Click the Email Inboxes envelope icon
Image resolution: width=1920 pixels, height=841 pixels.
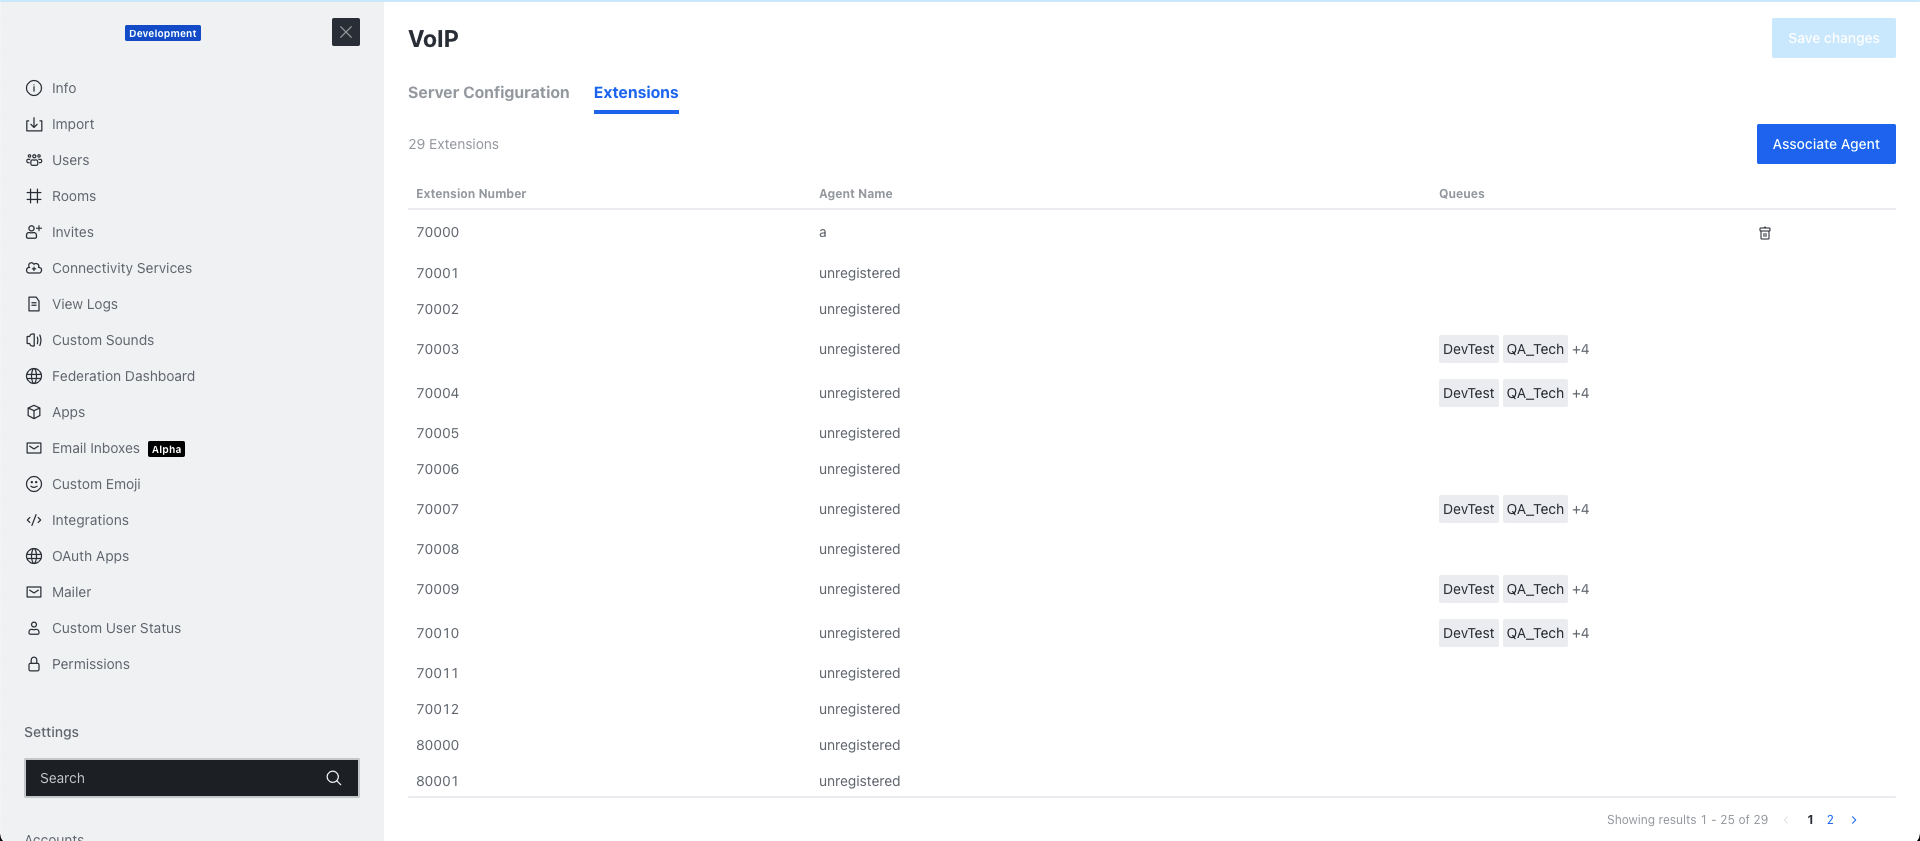pos(34,448)
